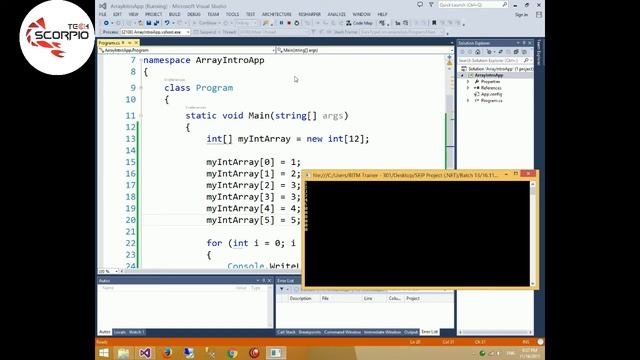Viewport: 640px width, 360px height.
Task: Open the TOOLS menu
Action: point(232,14)
